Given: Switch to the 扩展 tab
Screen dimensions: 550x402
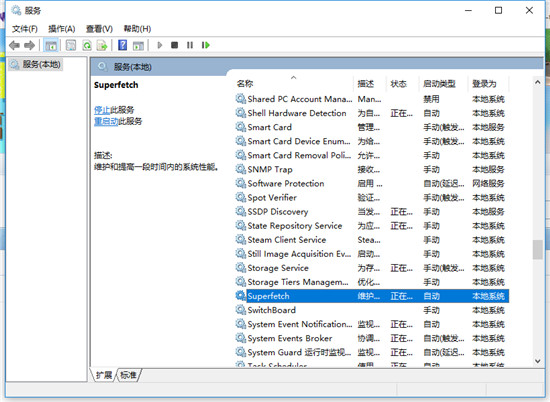Looking at the screenshot, I should point(103,375).
